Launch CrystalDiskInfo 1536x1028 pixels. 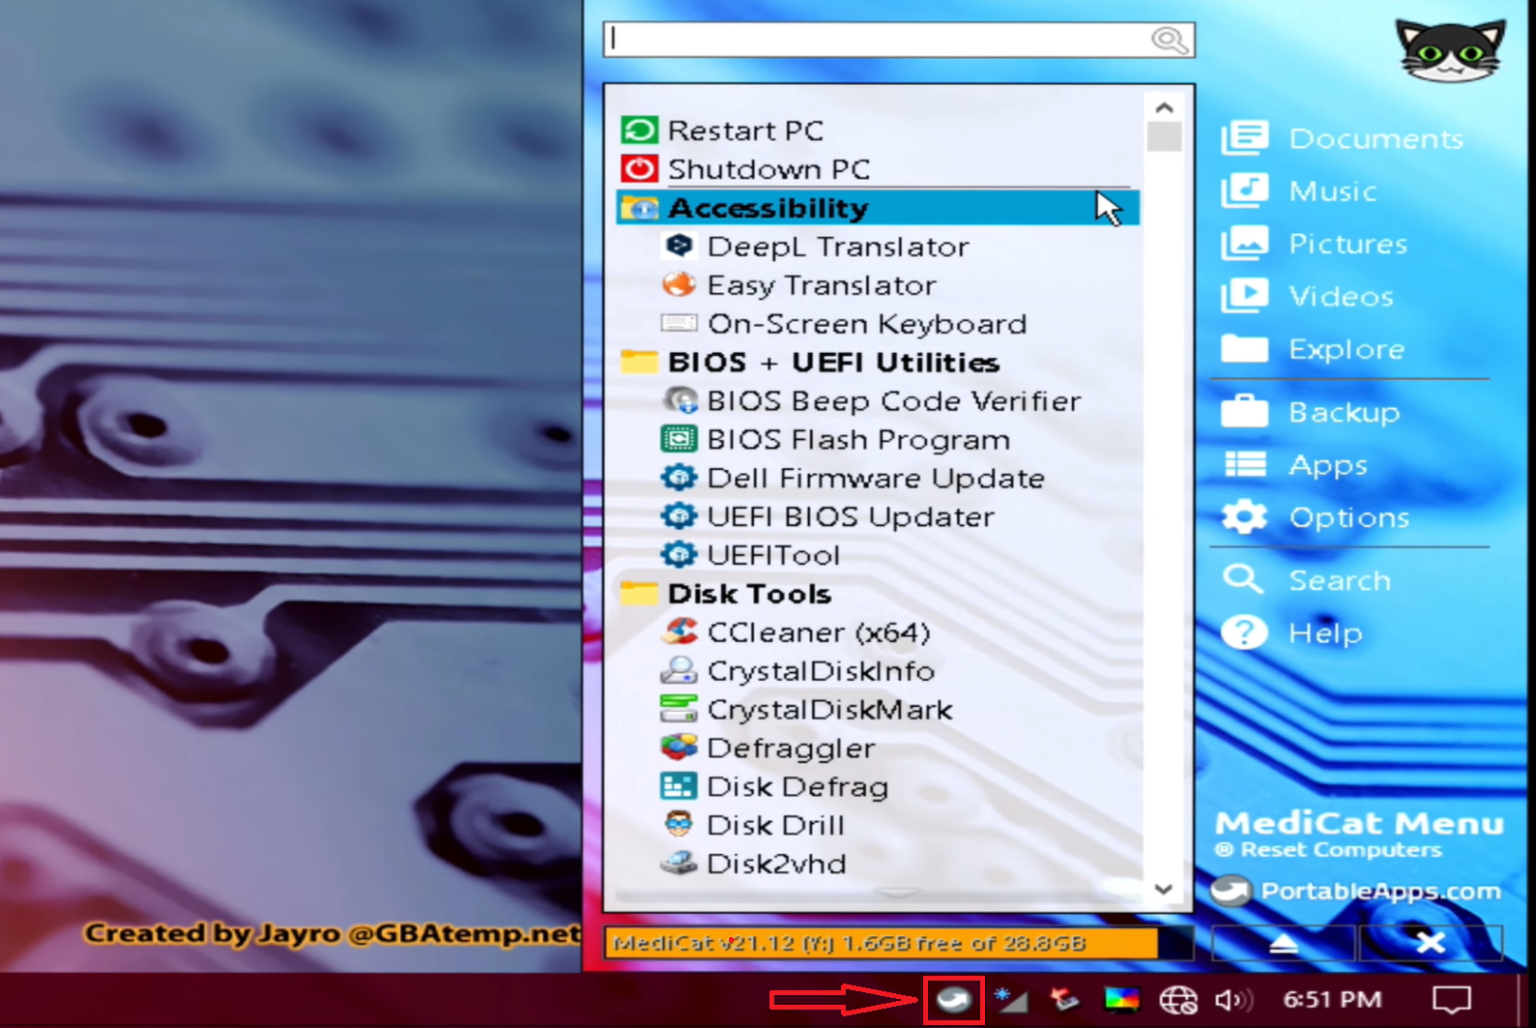pyautogui.click(x=820, y=671)
